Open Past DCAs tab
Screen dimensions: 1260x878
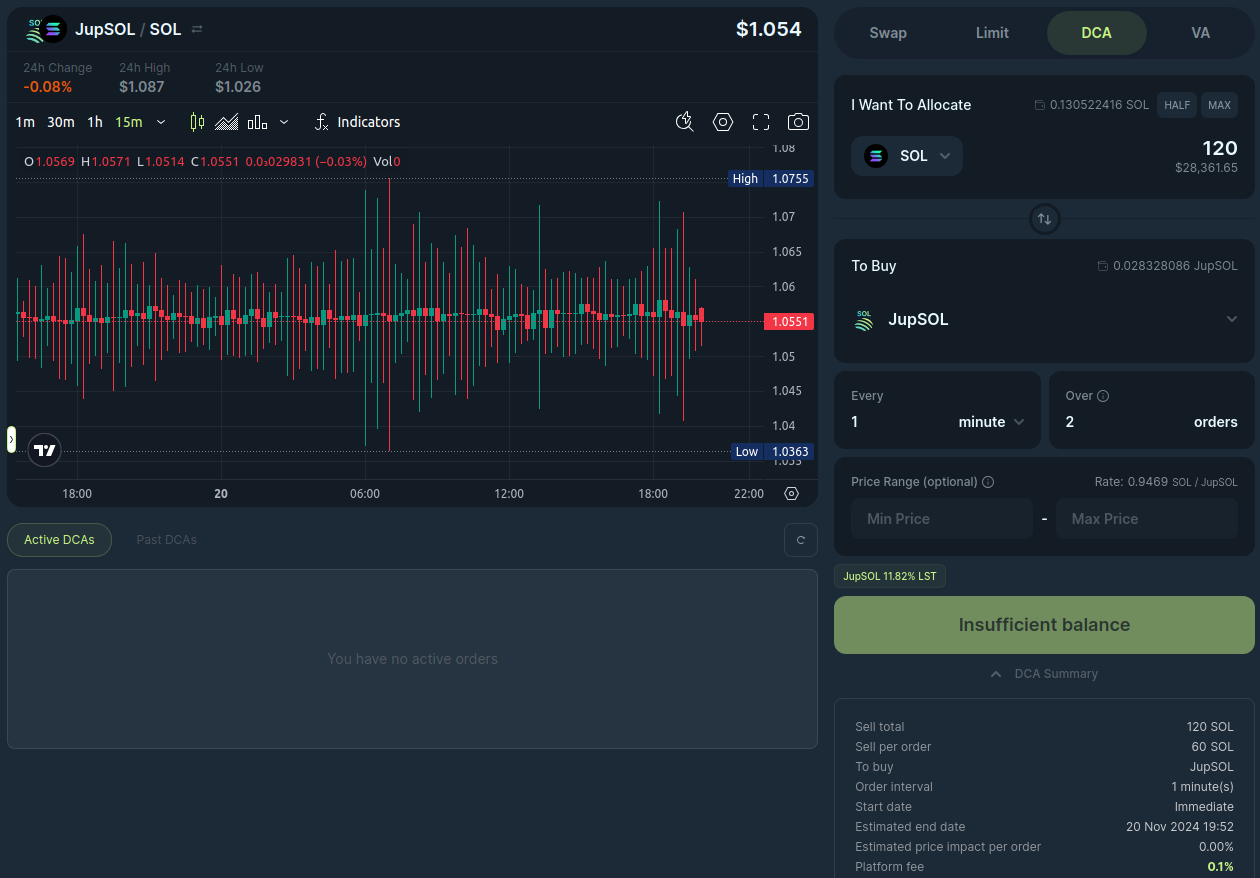point(166,540)
